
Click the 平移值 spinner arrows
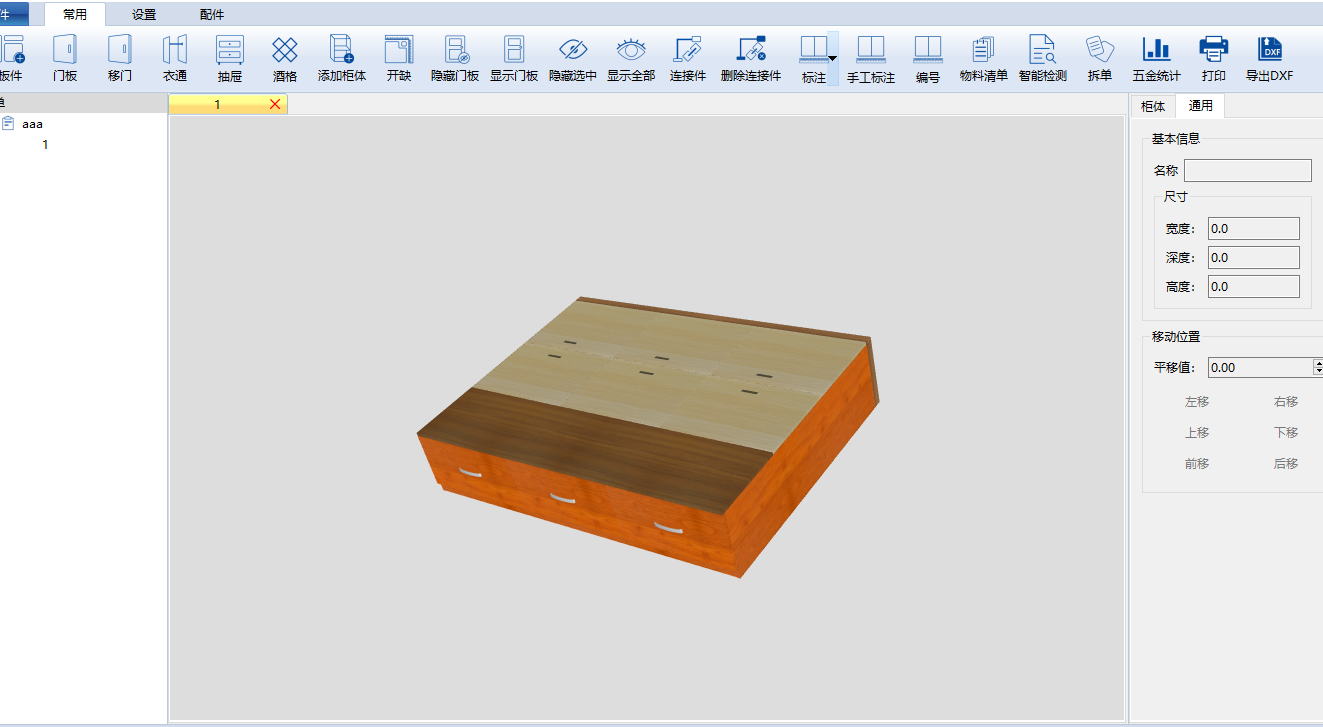click(1318, 367)
